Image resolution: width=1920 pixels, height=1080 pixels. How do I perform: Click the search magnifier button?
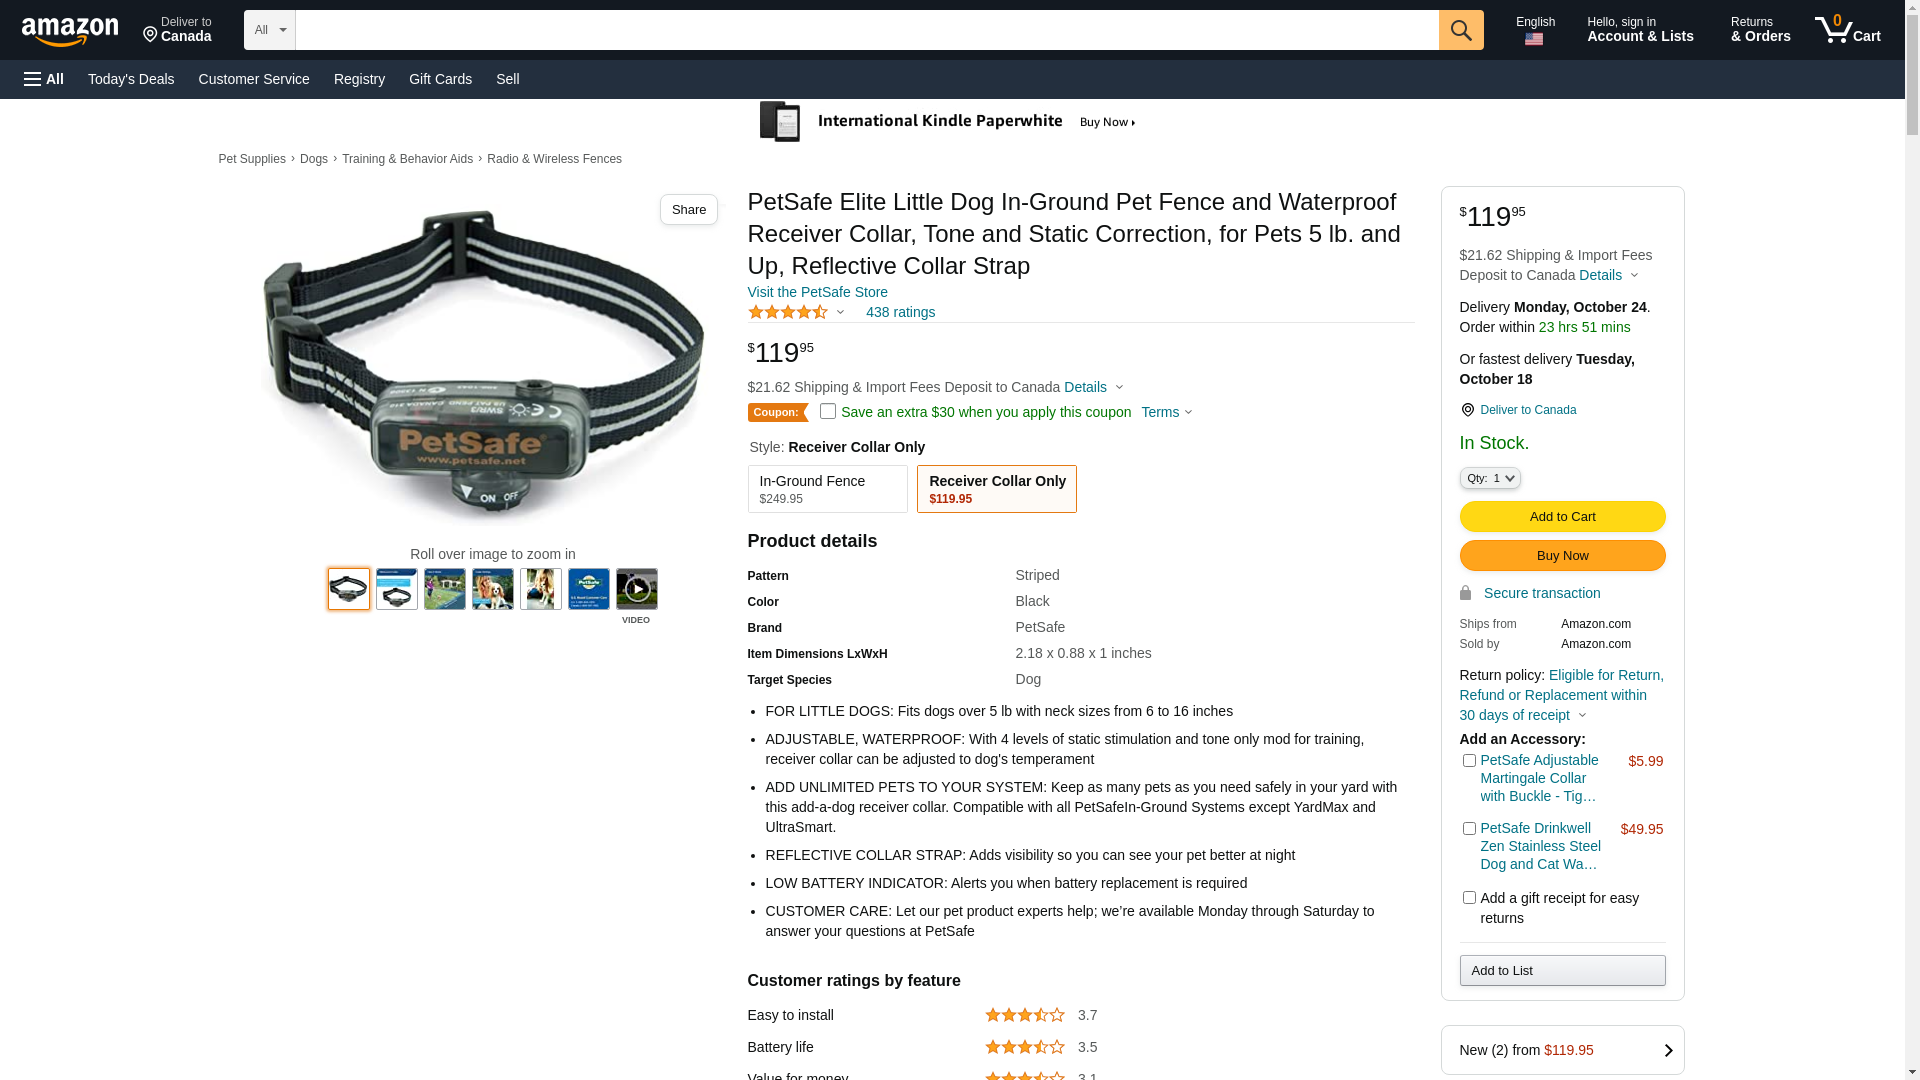point(1460,30)
